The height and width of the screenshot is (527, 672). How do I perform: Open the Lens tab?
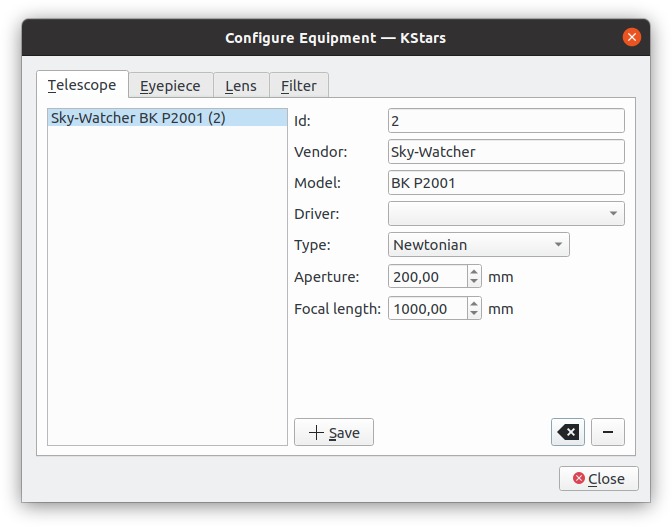point(241,85)
